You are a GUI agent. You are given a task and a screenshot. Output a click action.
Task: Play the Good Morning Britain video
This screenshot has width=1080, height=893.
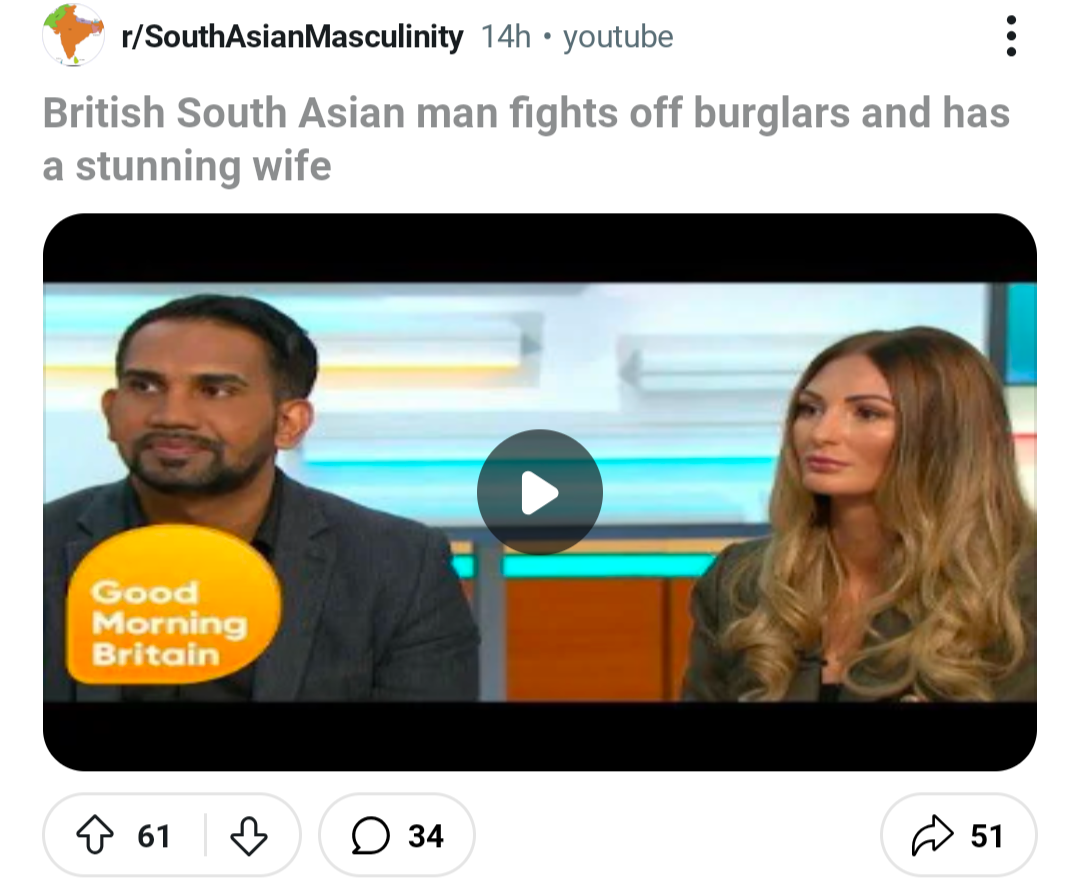pyautogui.click(x=539, y=492)
